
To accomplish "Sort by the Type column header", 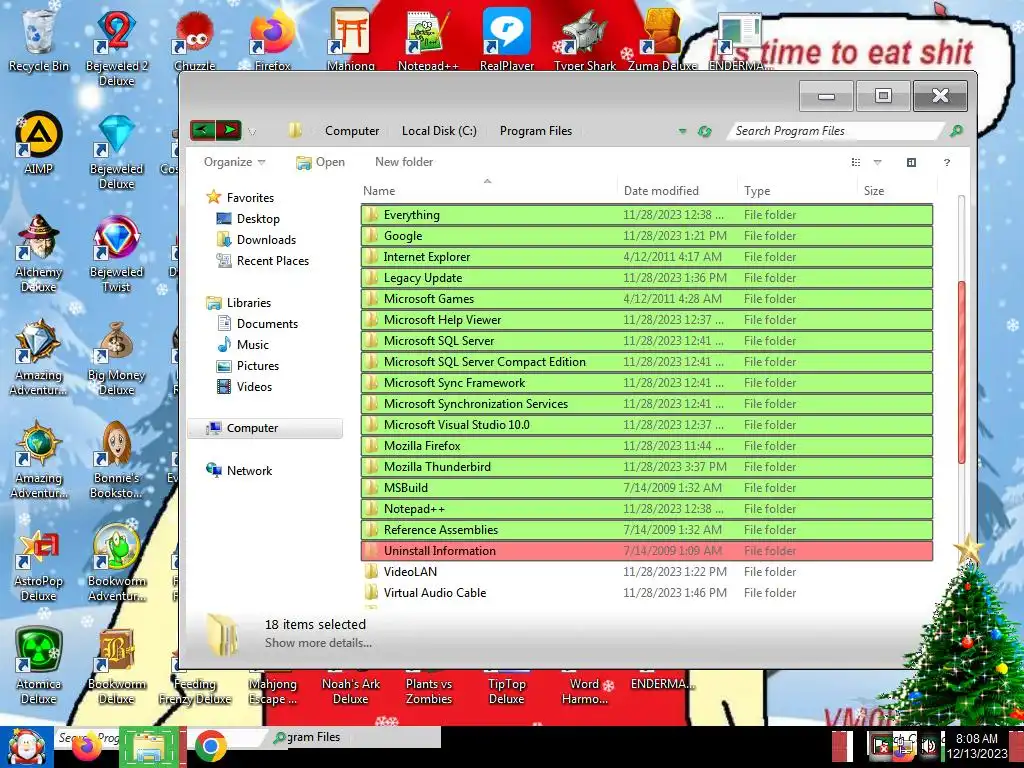I will (x=797, y=191).
